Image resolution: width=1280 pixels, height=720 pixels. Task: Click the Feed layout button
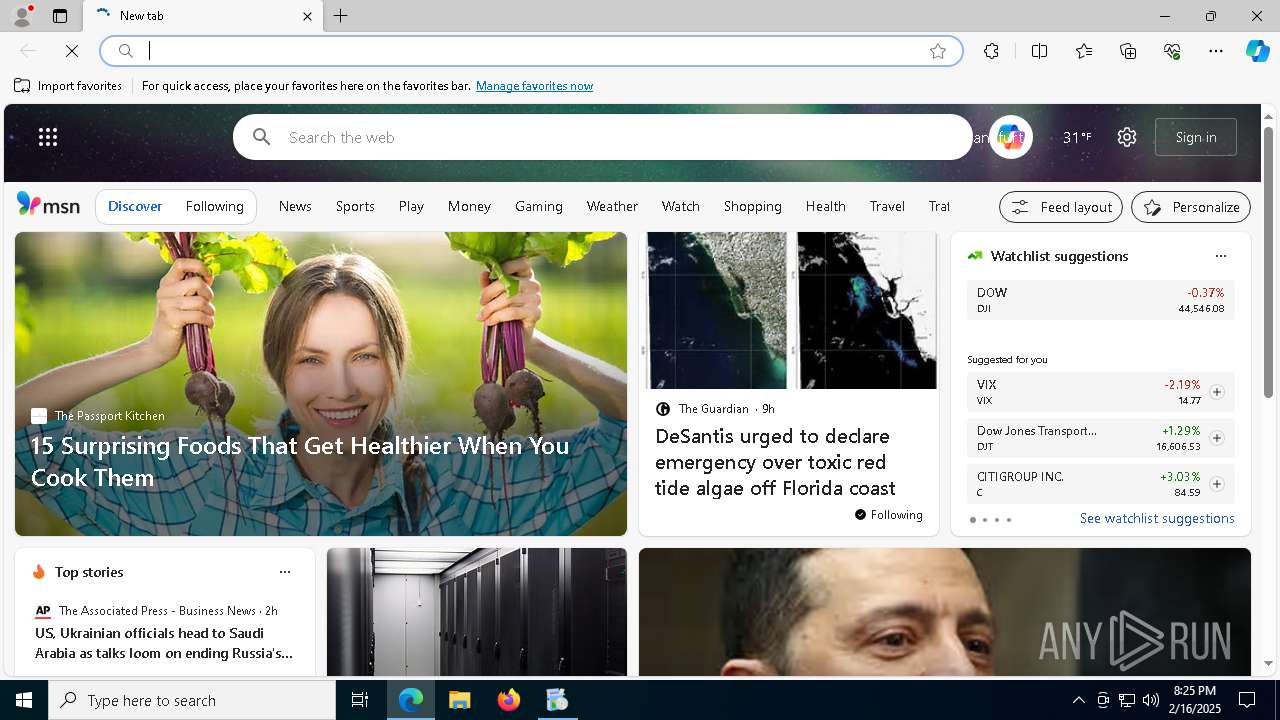tap(1061, 207)
